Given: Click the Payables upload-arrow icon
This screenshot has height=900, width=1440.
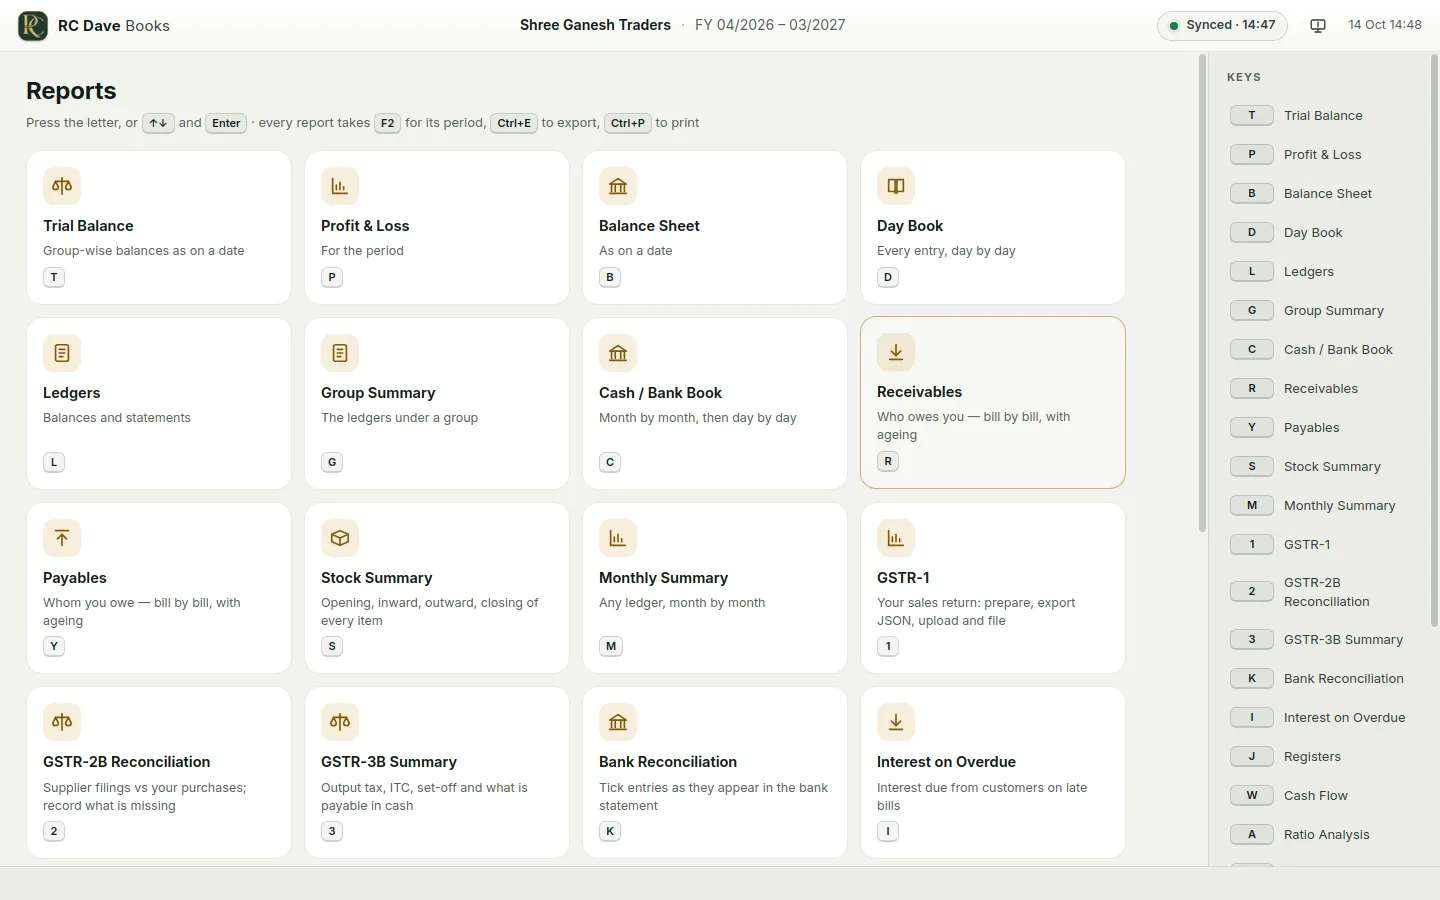Looking at the screenshot, I should tap(62, 538).
